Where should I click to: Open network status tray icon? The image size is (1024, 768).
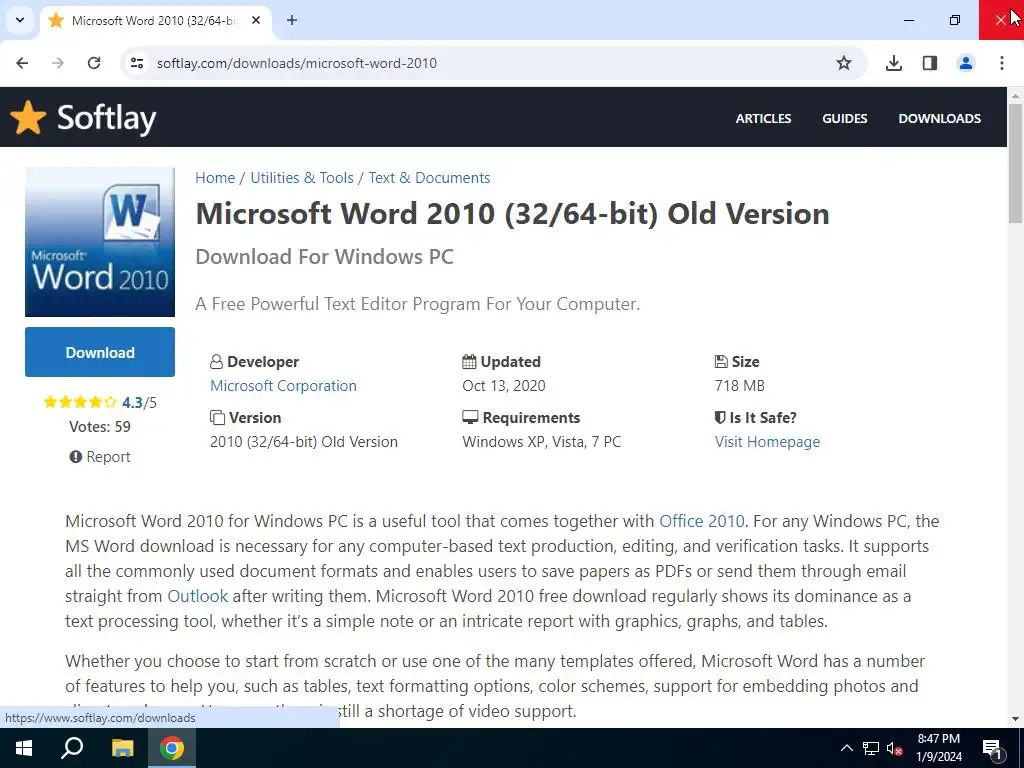point(871,748)
